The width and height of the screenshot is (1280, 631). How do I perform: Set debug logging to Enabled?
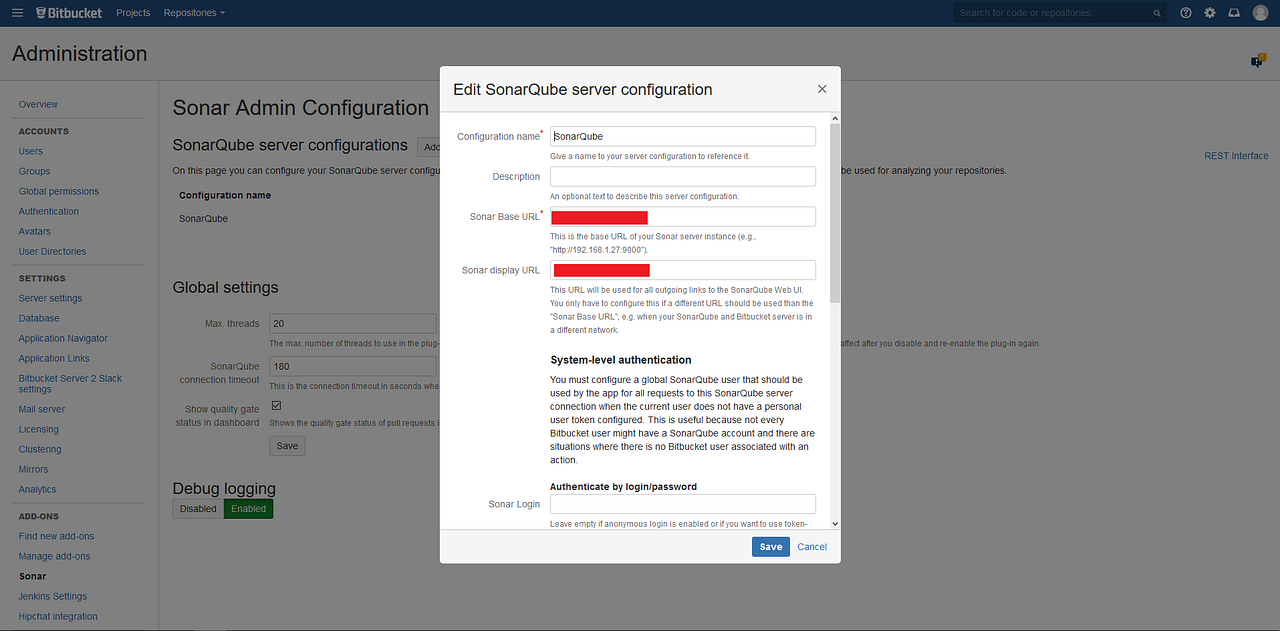coord(248,509)
